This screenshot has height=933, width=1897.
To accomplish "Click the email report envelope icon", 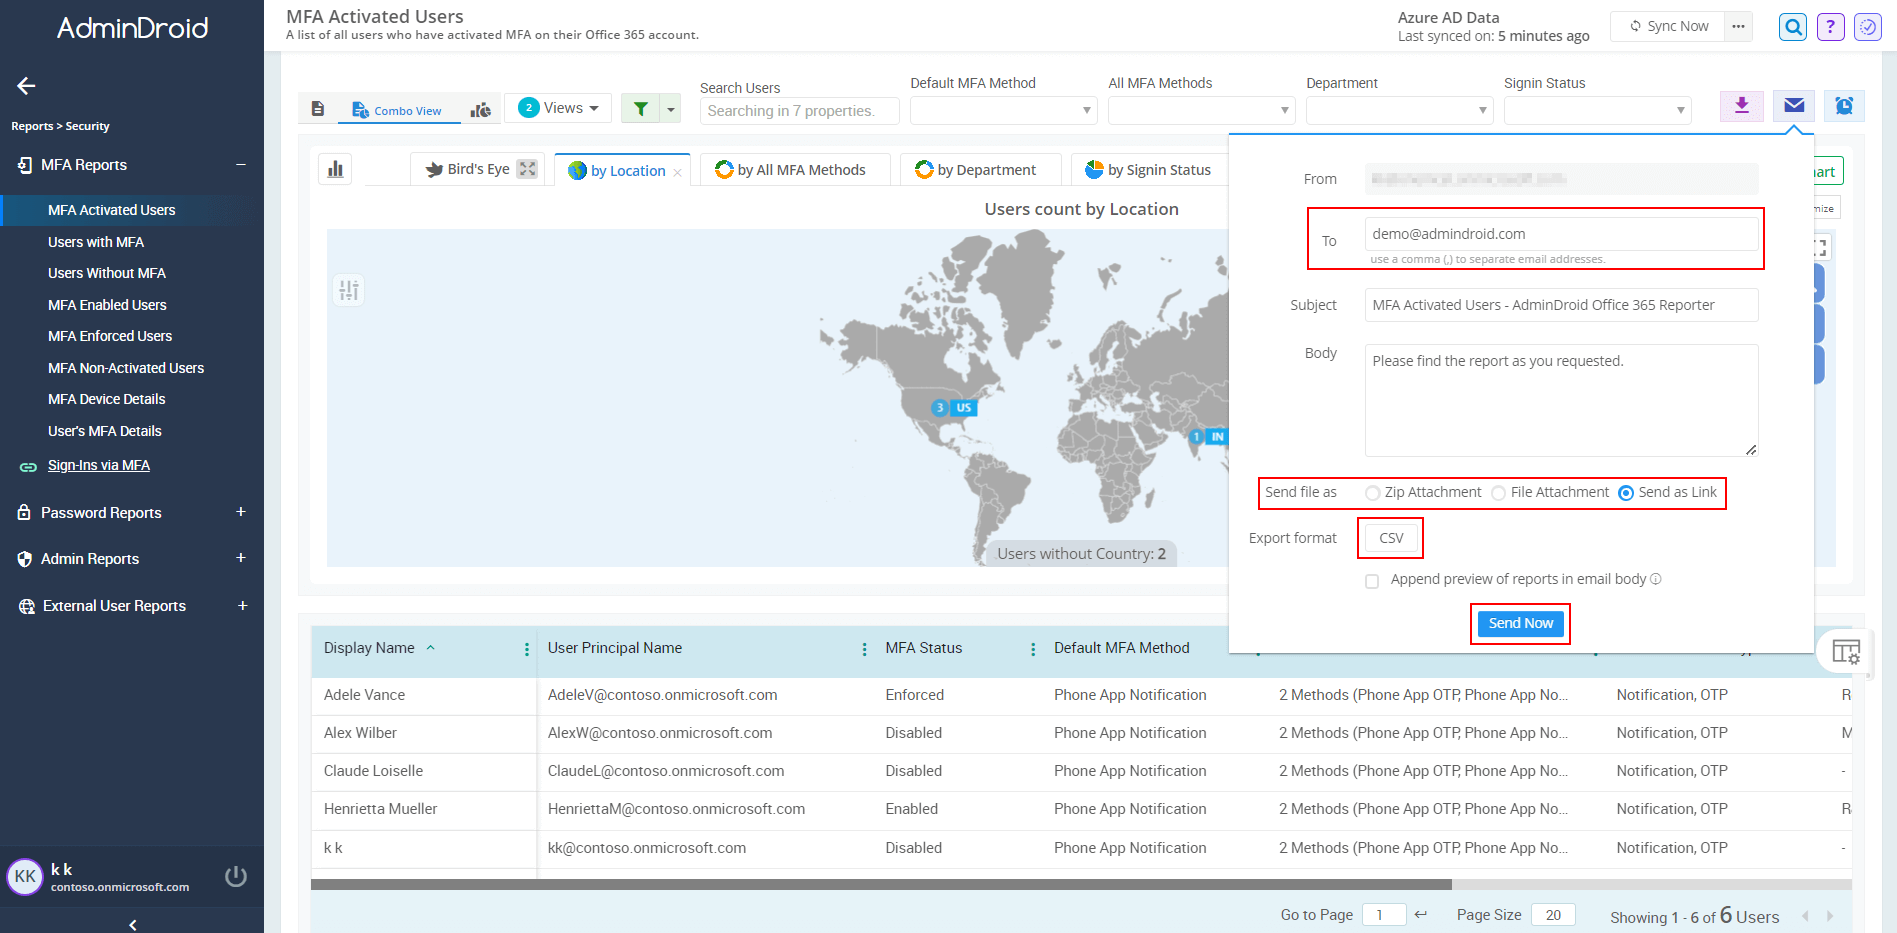I will click(x=1794, y=106).
